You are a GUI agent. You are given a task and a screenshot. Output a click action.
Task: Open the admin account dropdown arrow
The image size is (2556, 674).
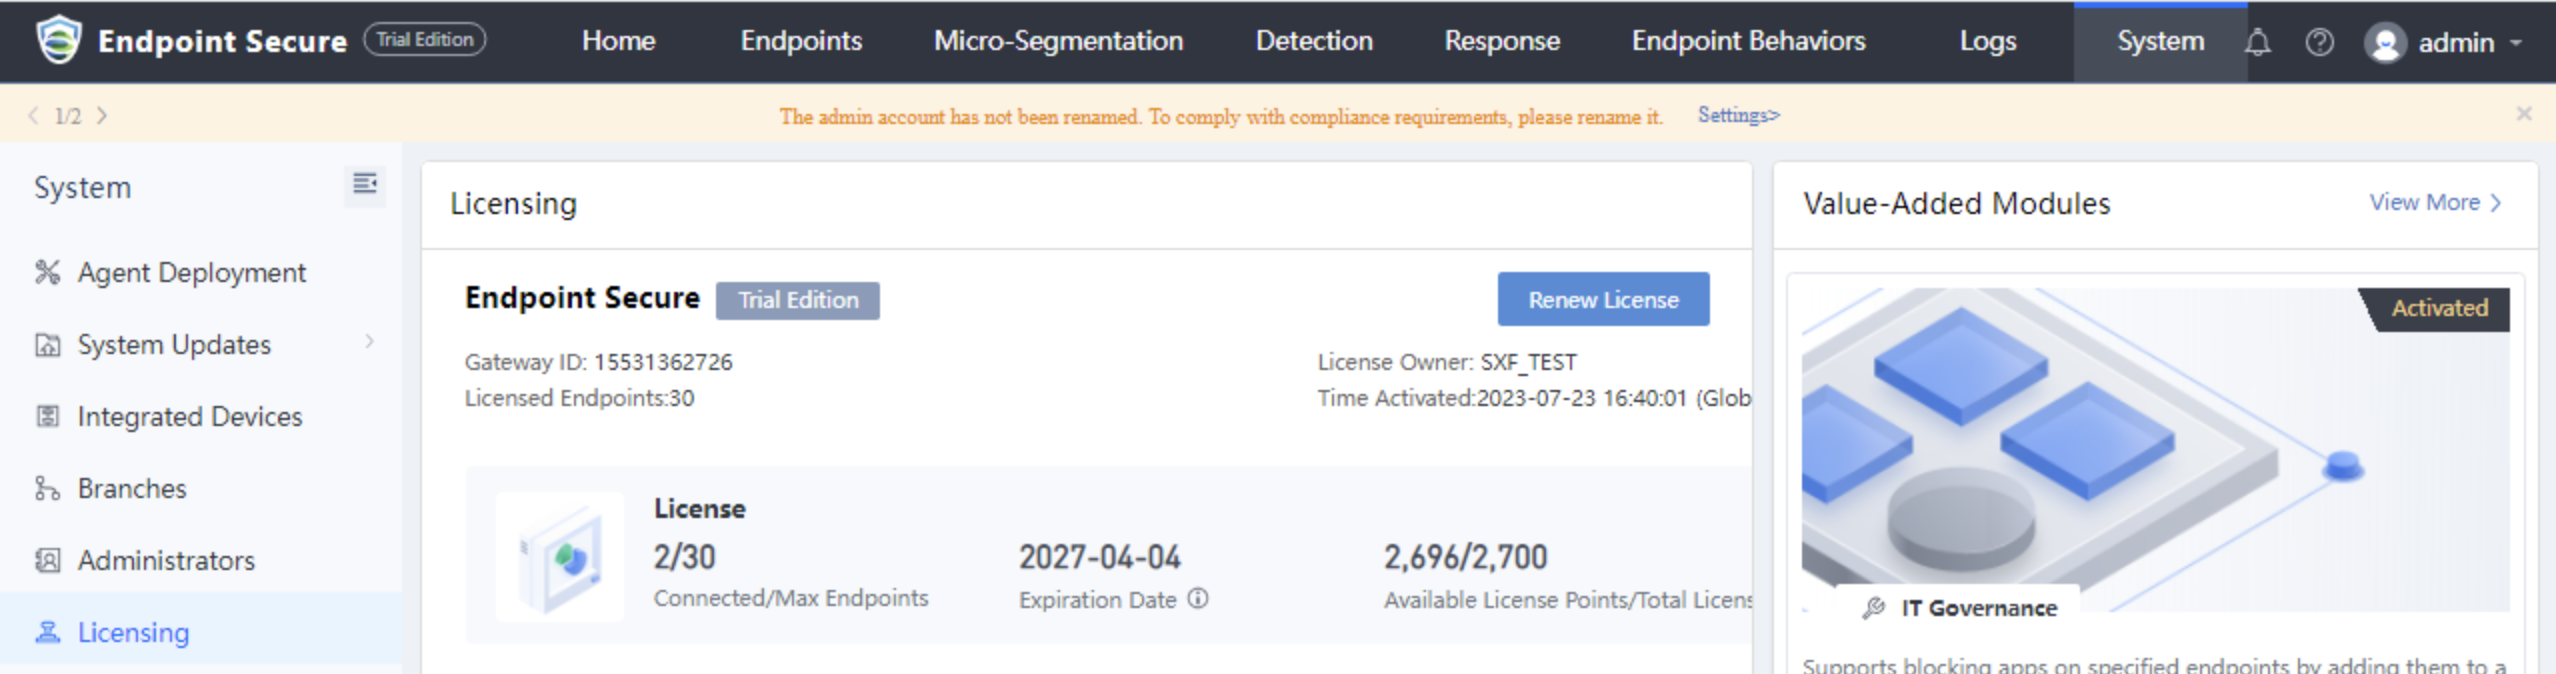point(2517,43)
